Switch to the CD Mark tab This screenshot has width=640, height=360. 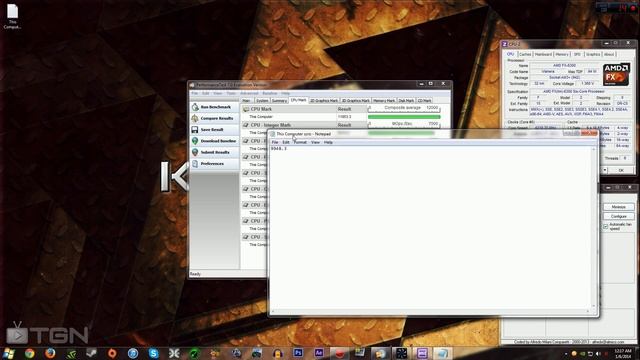pyautogui.click(x=424, y=101)
